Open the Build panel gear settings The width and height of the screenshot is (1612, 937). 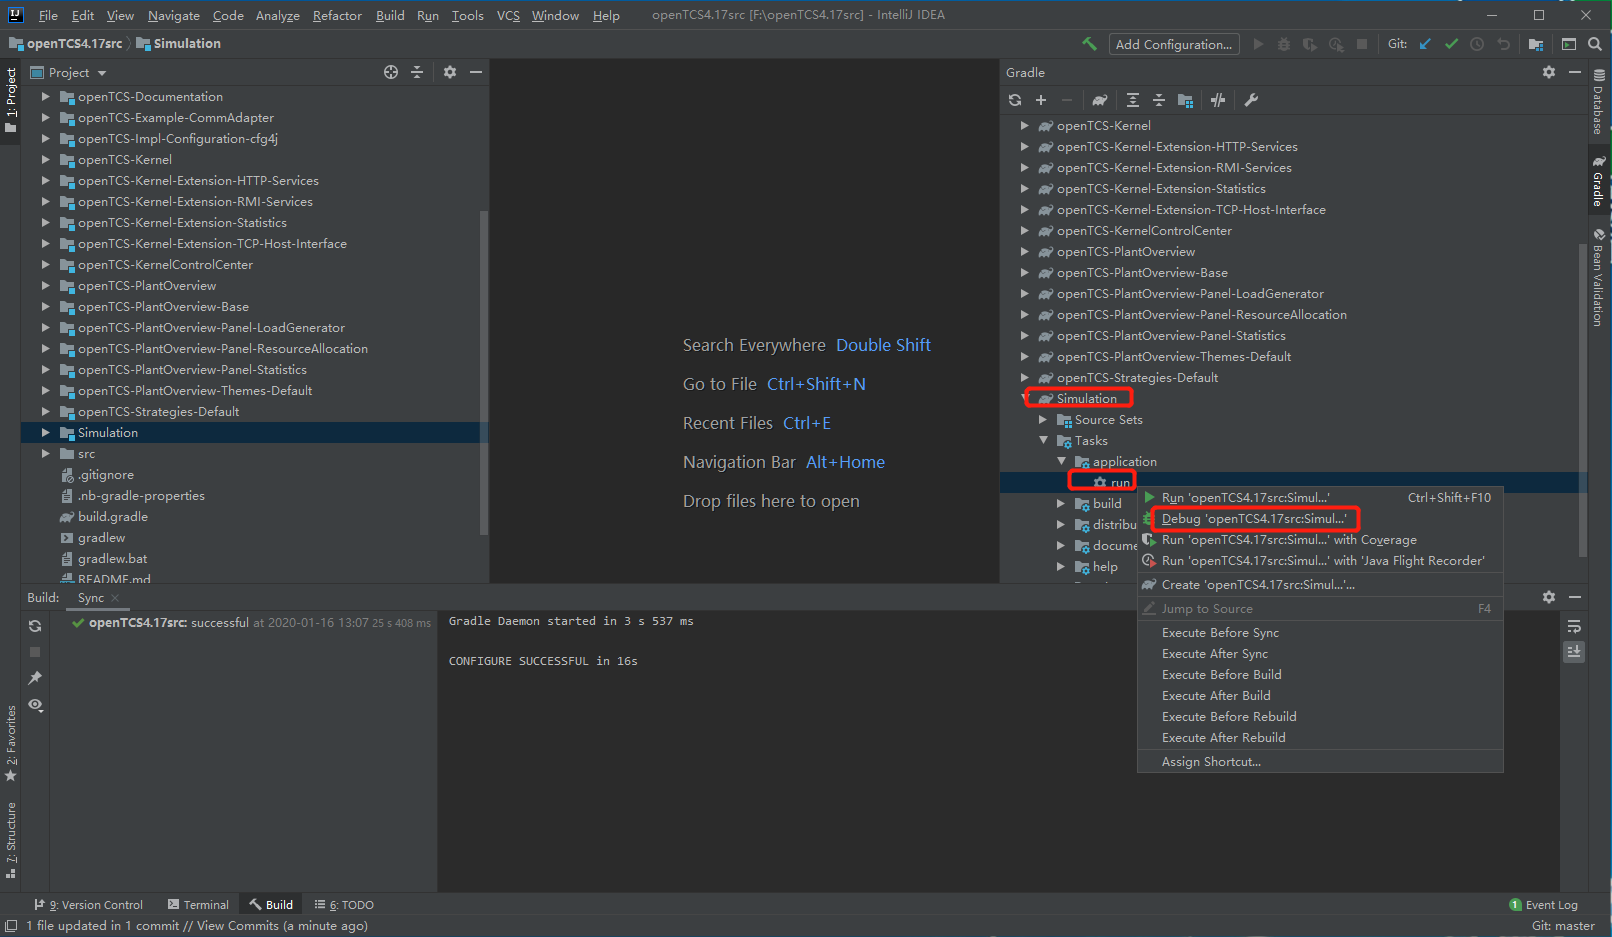tap(1549, 597)
